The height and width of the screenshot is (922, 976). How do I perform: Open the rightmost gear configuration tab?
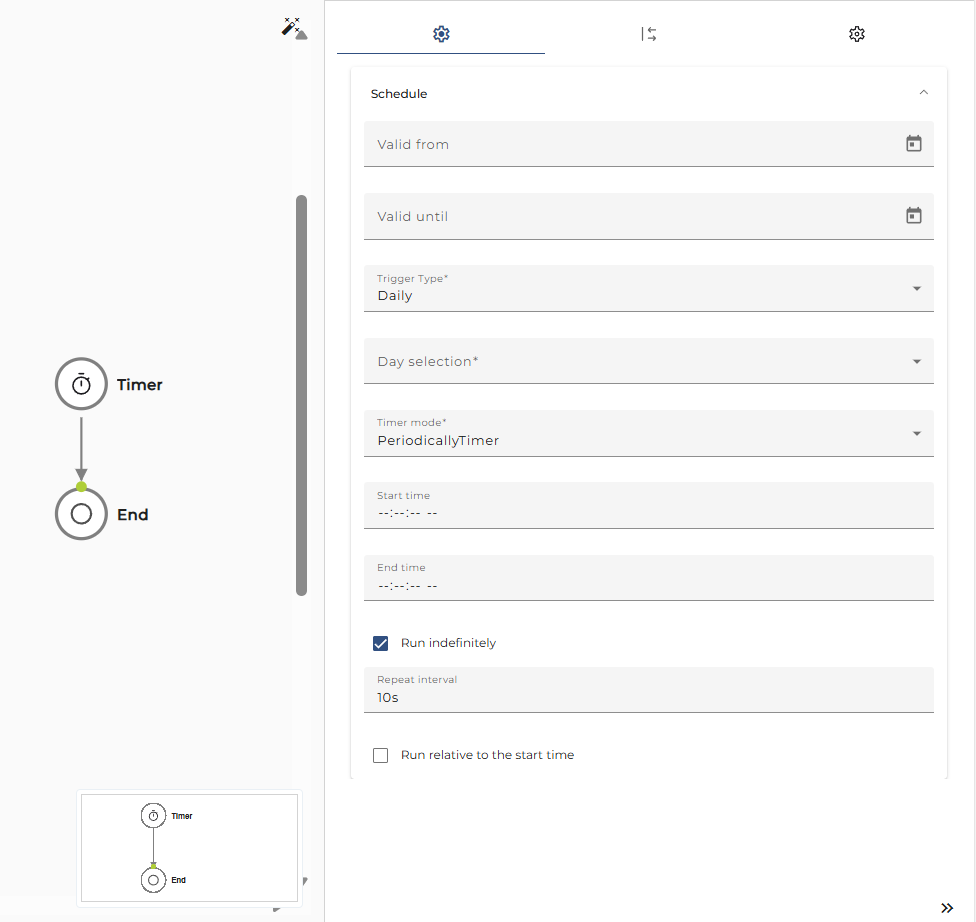pos(856,34)
